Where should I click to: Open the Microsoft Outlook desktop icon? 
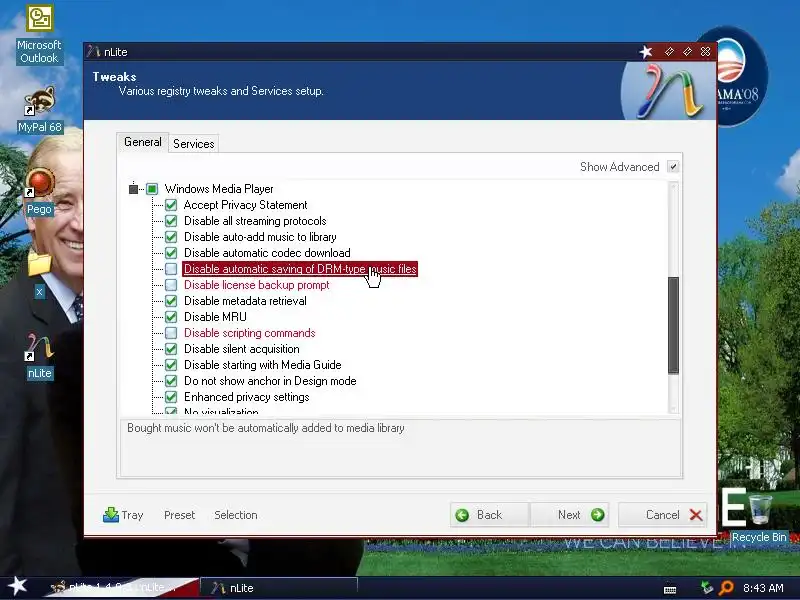click(x=39, y=35)
